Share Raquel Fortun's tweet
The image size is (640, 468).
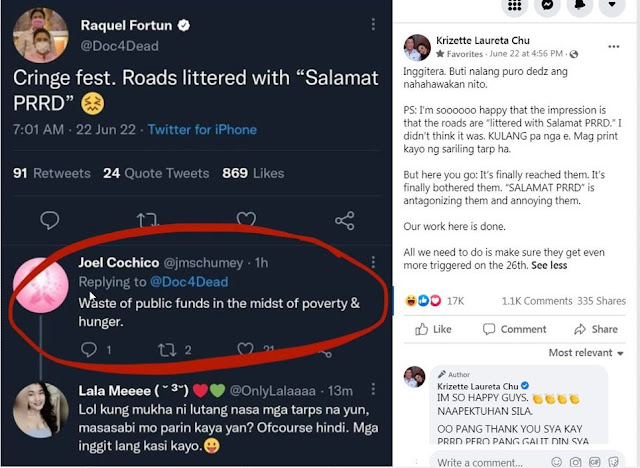pos(344,219)
